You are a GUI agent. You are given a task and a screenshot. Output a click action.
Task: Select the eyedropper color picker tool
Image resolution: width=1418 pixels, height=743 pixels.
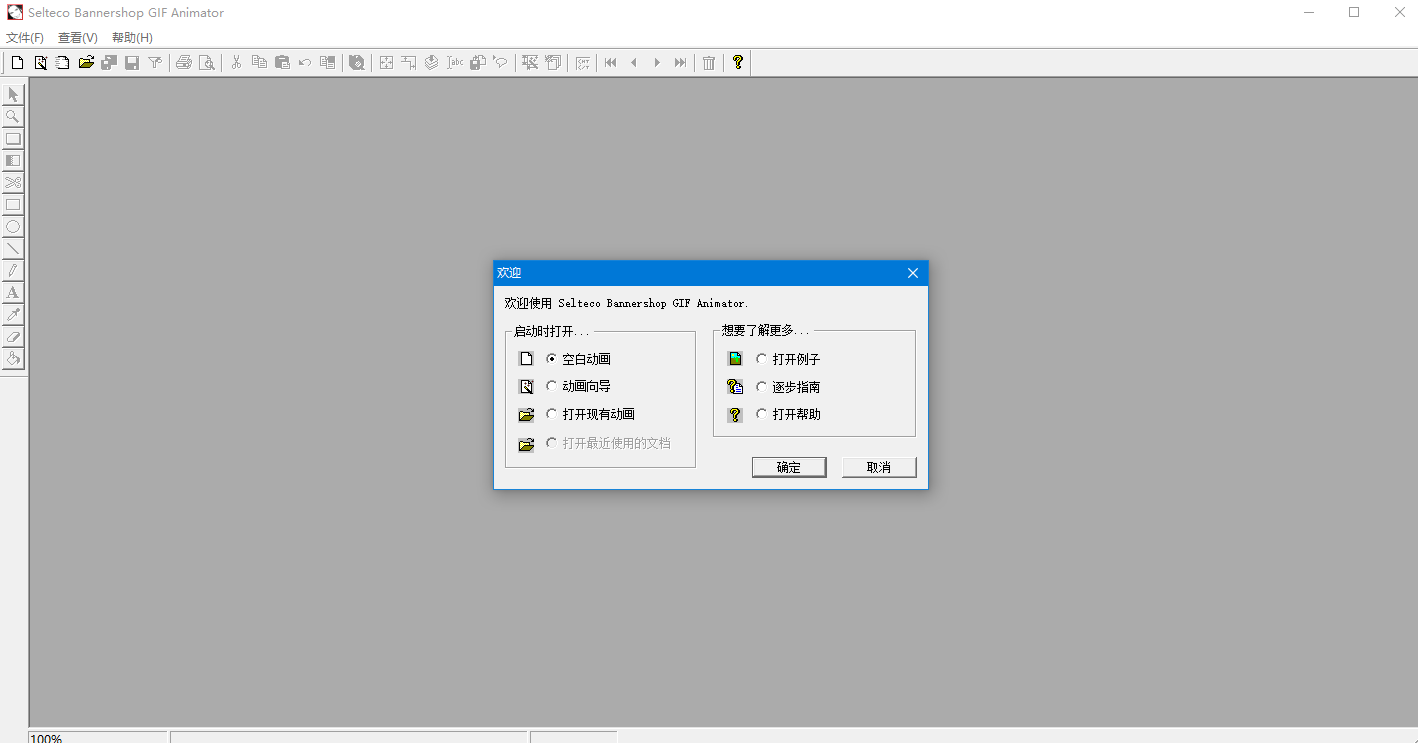click(13, 315)
